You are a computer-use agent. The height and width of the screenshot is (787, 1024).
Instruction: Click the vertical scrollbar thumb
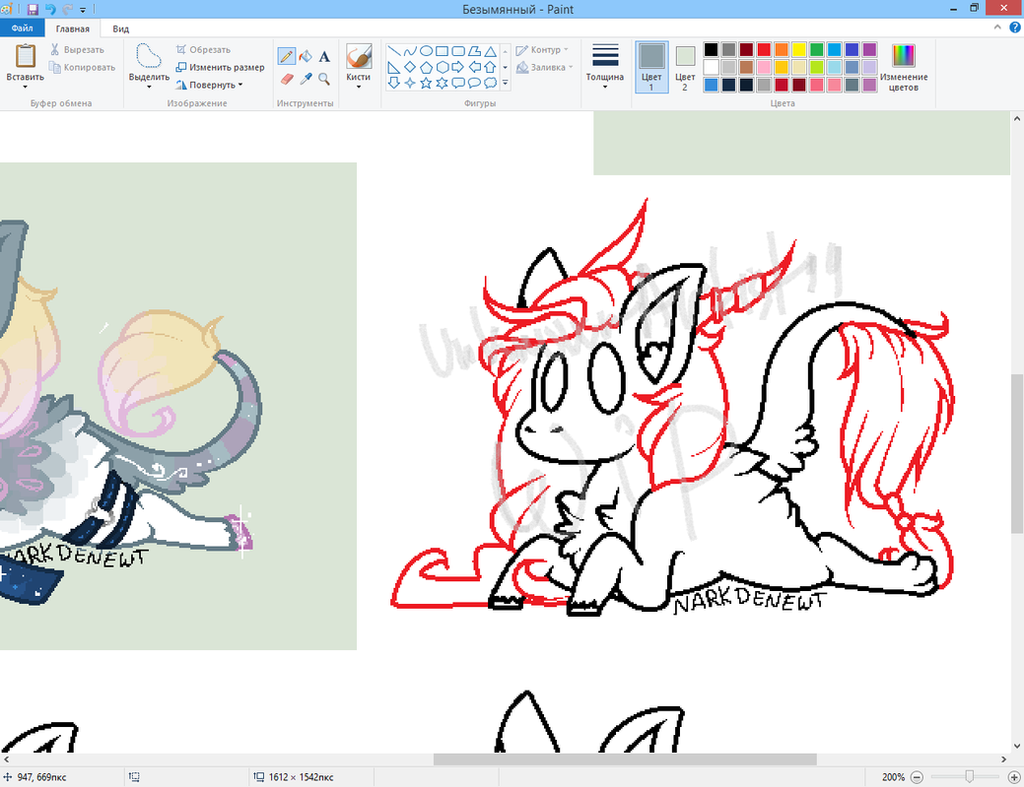[x=1017, y=454]
